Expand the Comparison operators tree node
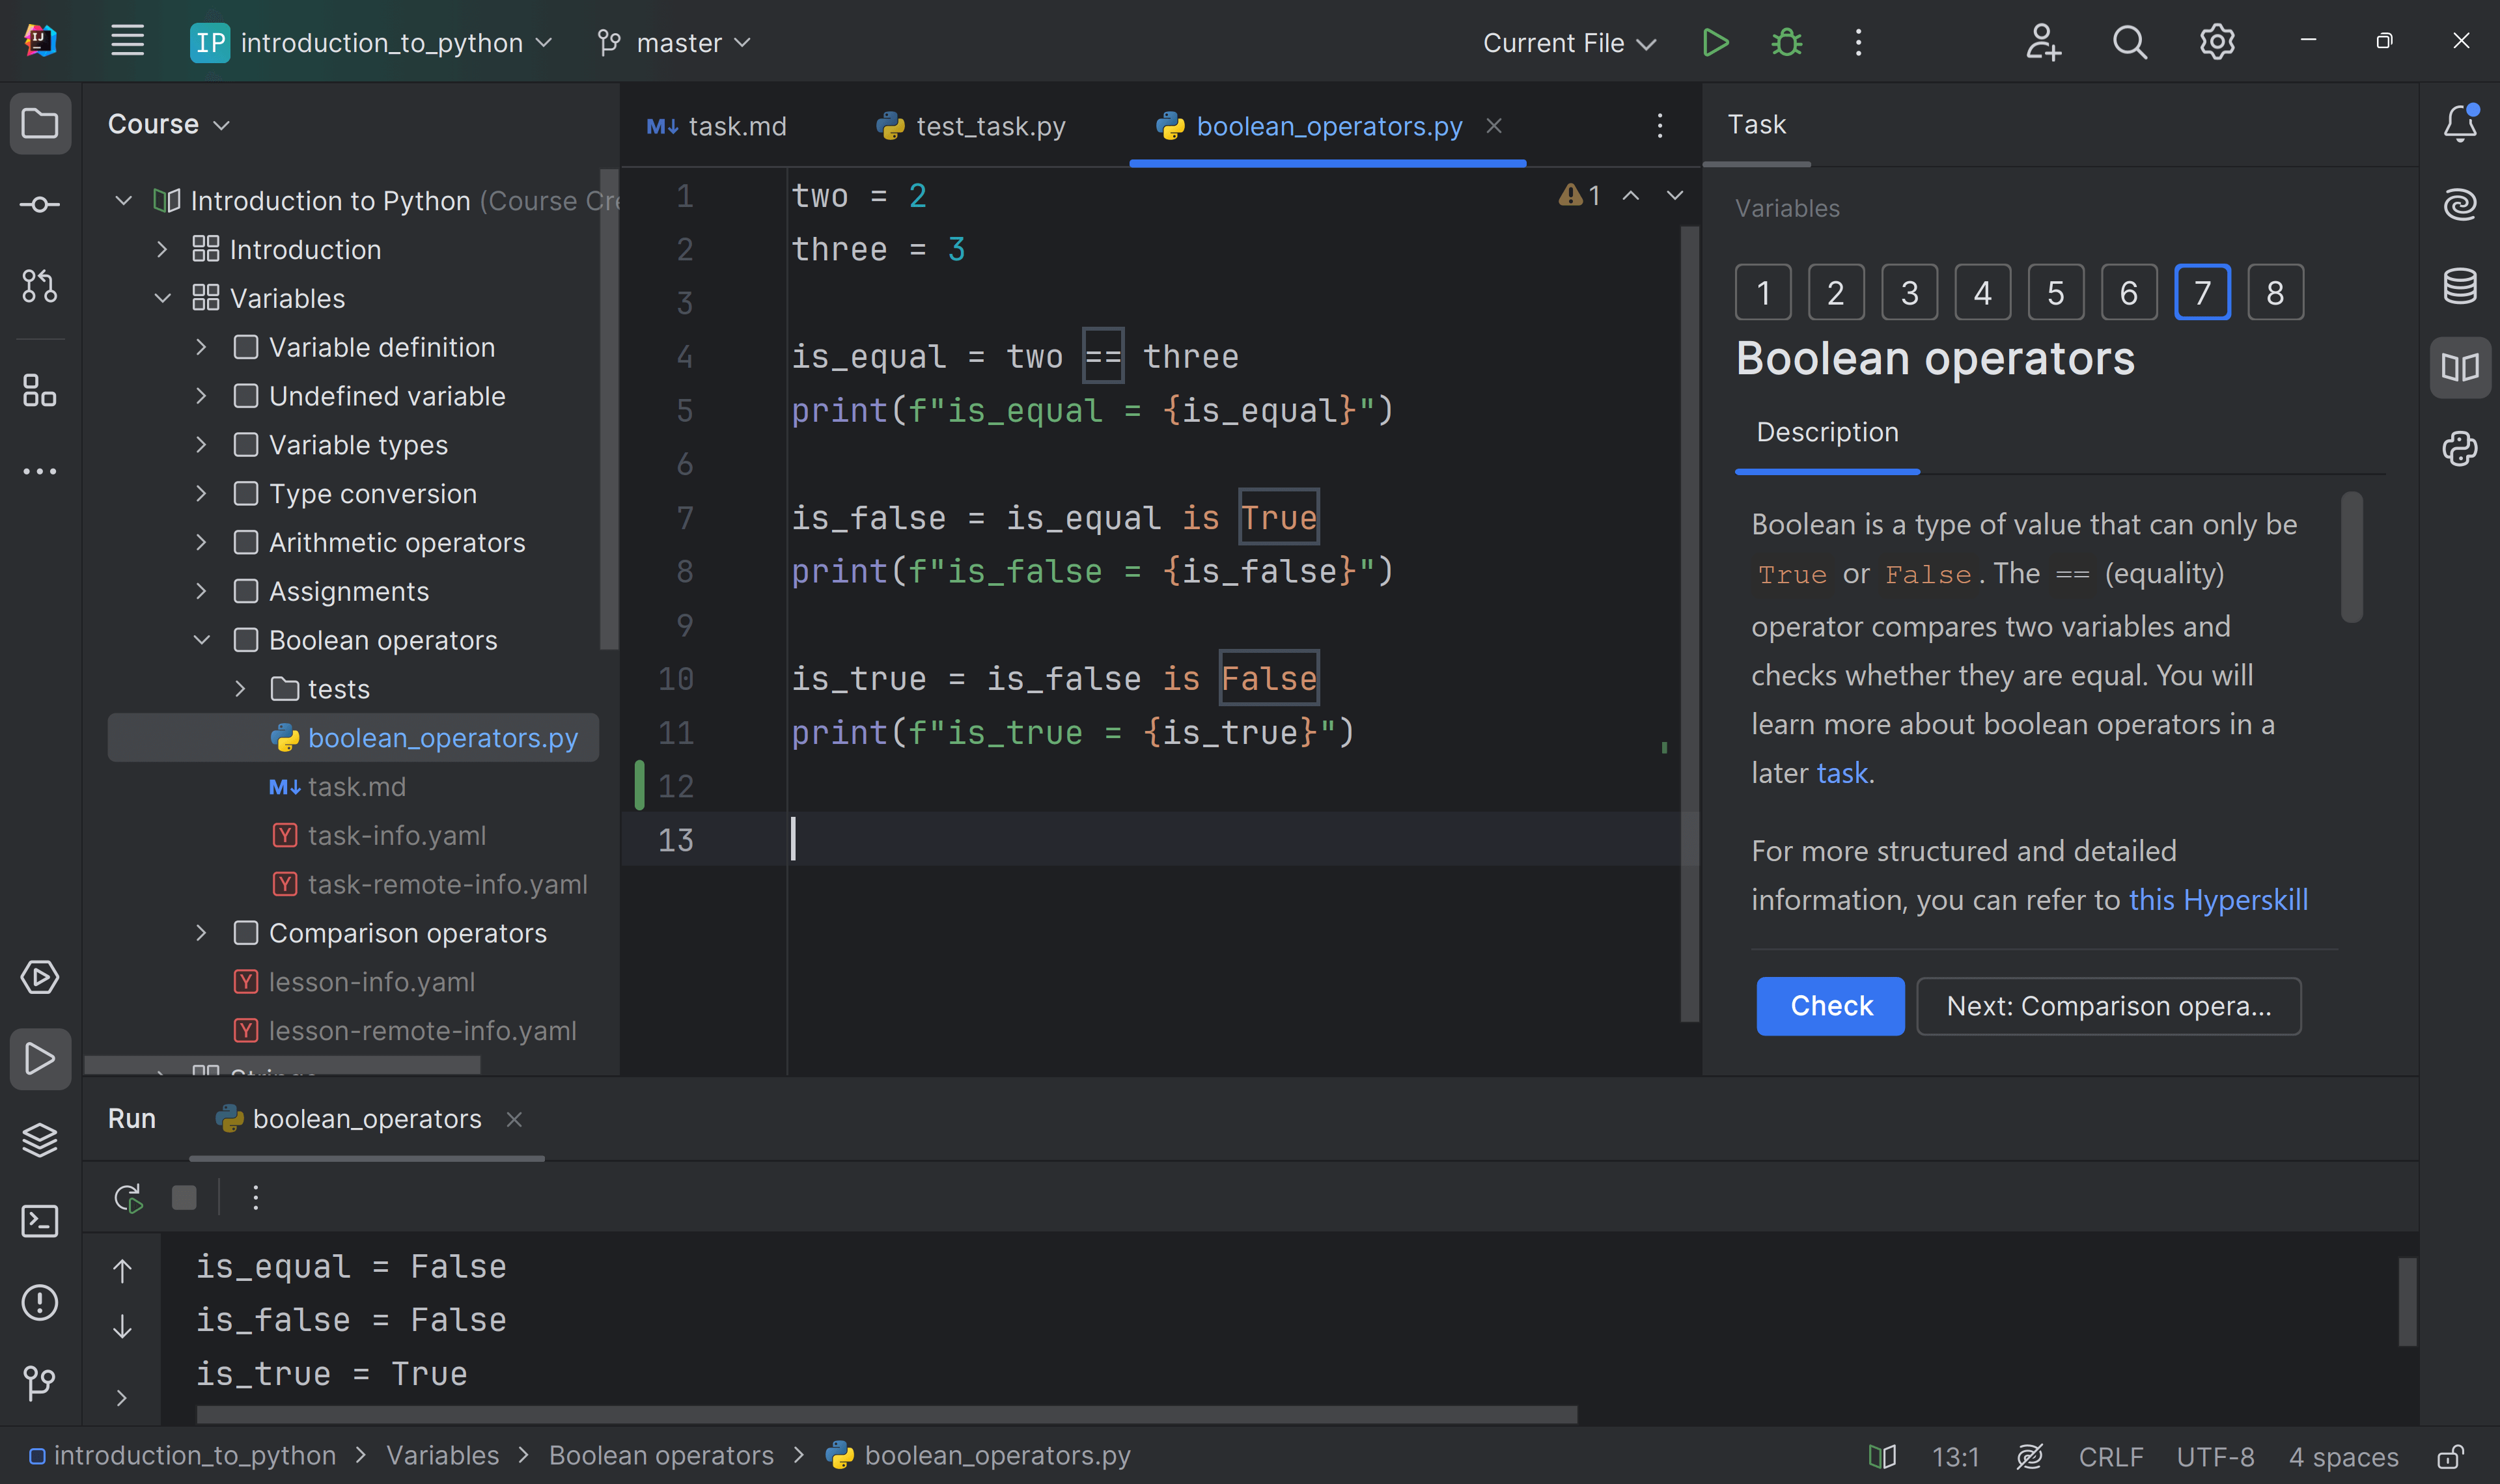 point(201,932)
